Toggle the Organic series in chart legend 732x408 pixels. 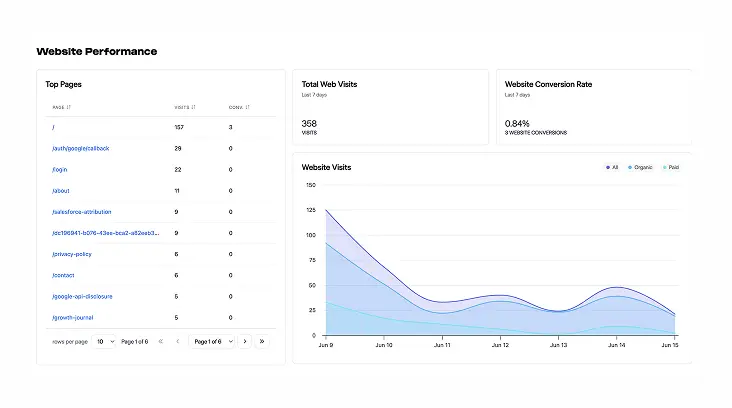click(640, 167)
